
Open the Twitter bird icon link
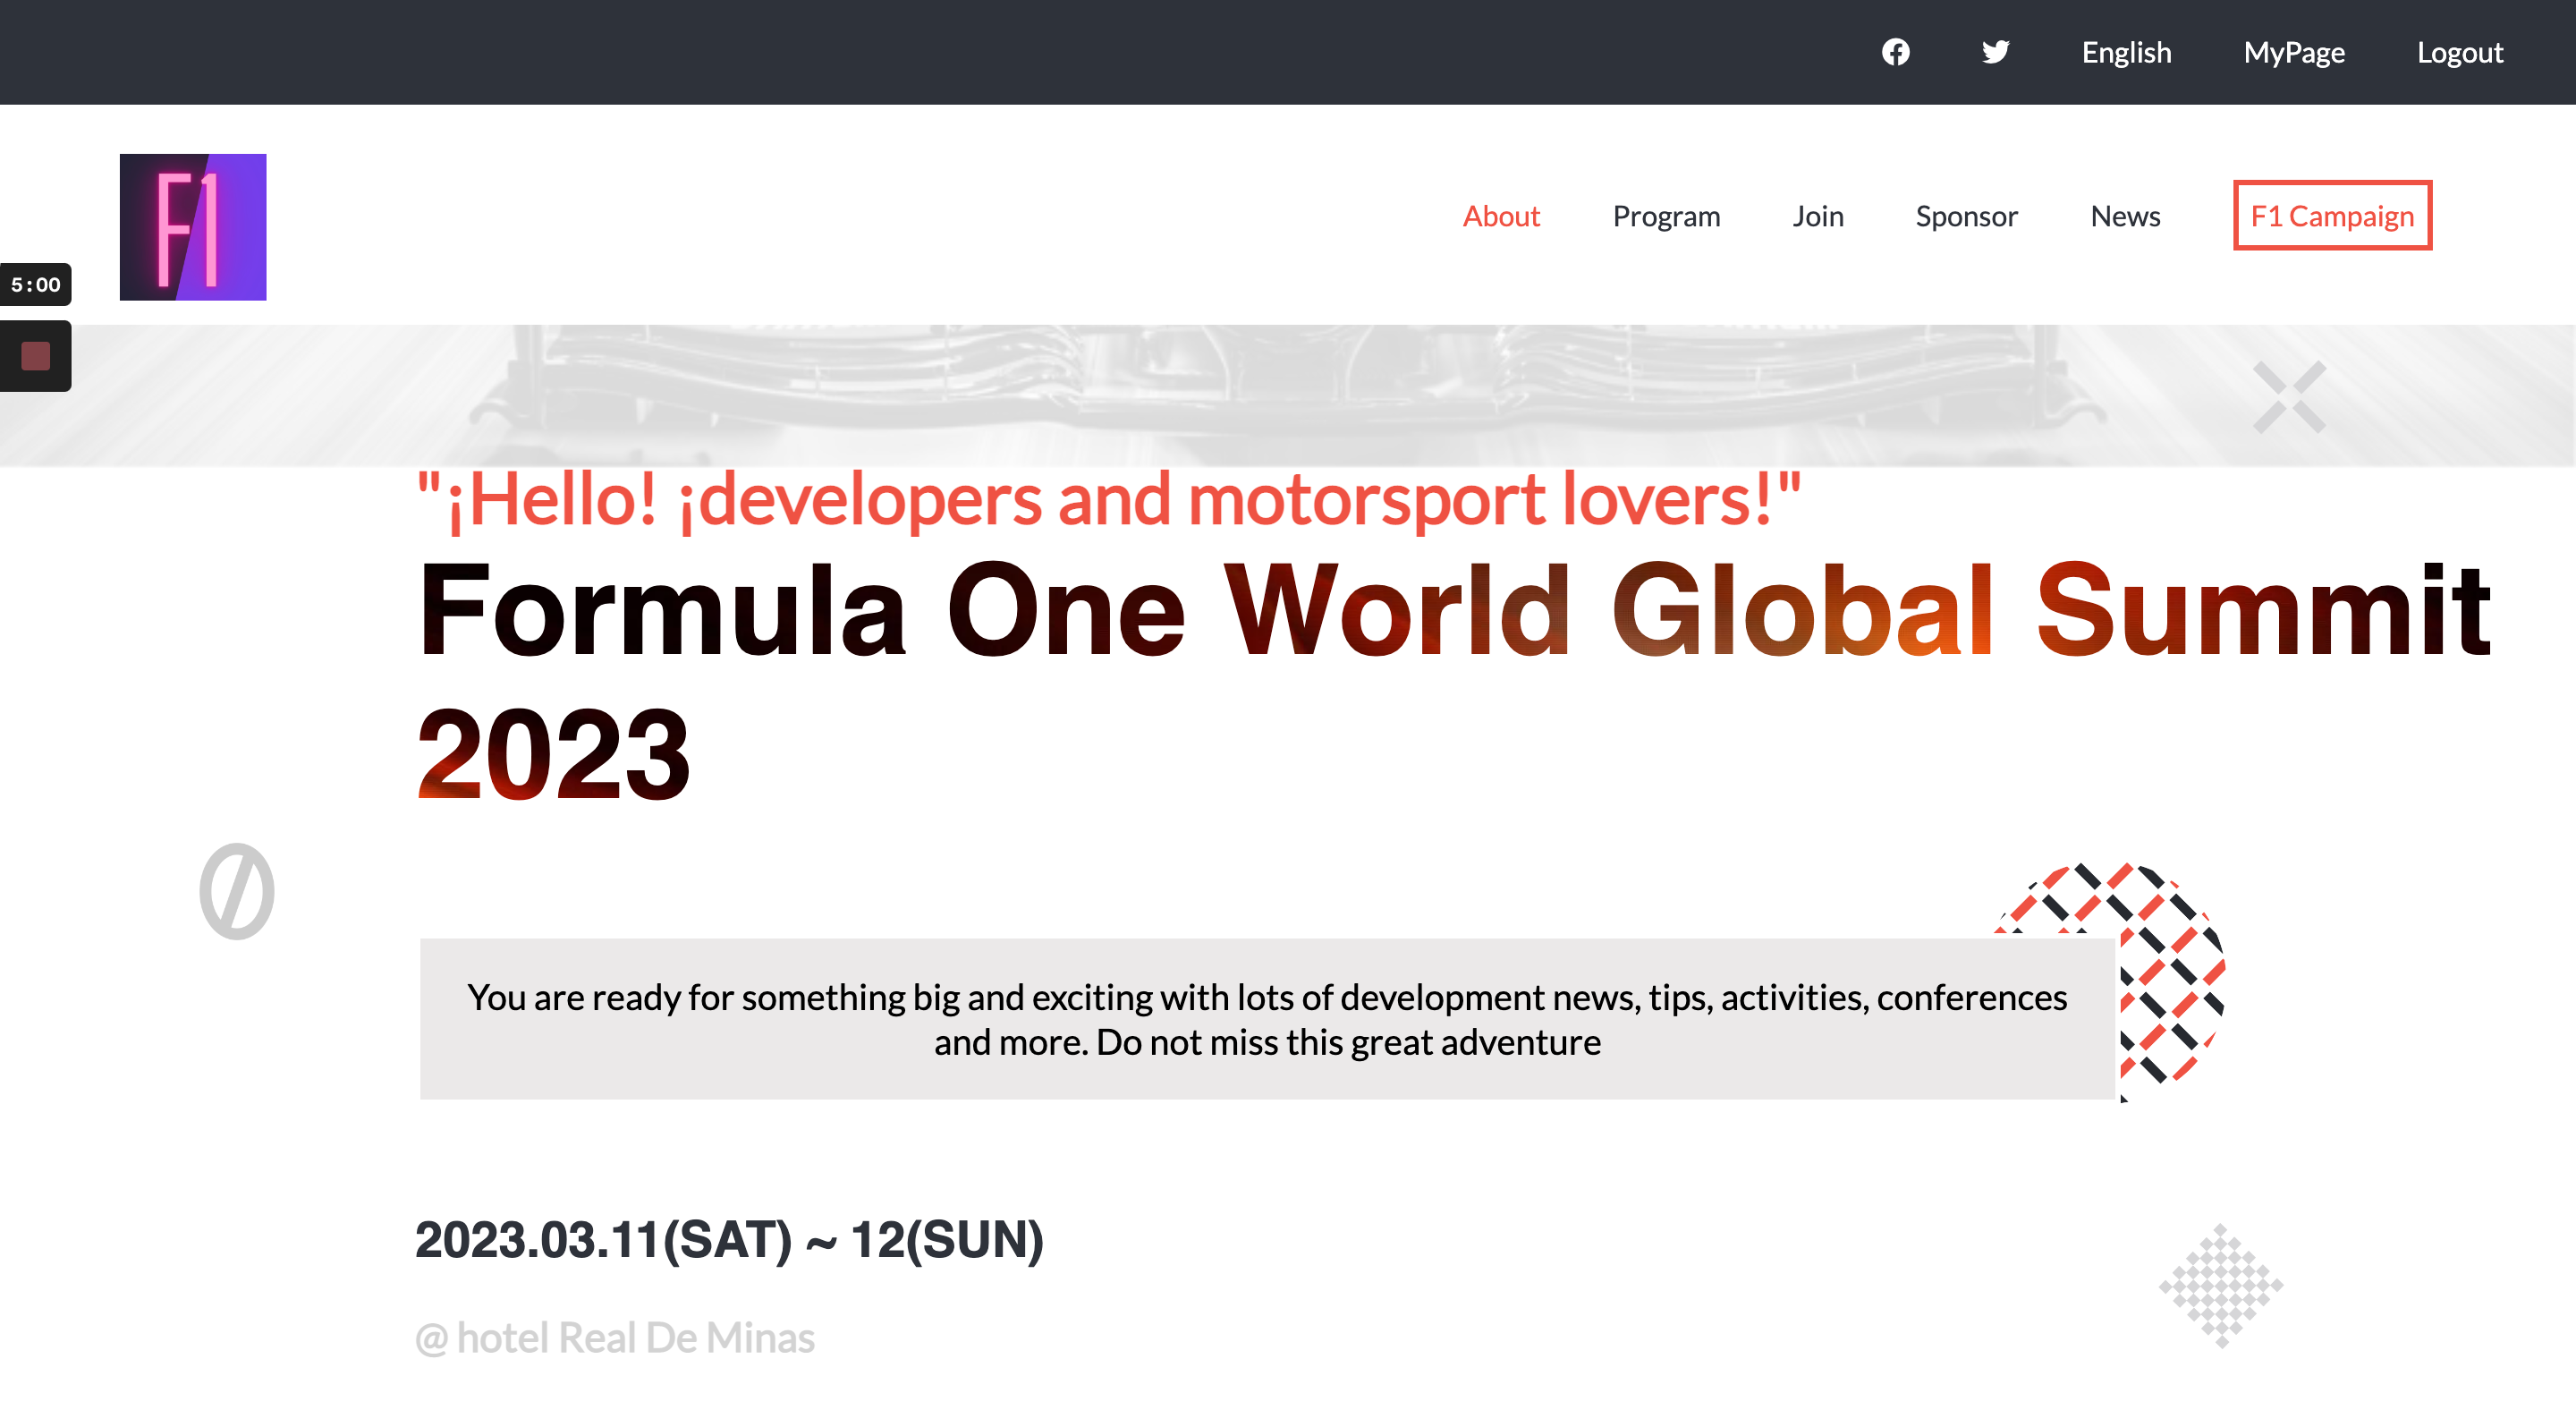click(1995, 52)
